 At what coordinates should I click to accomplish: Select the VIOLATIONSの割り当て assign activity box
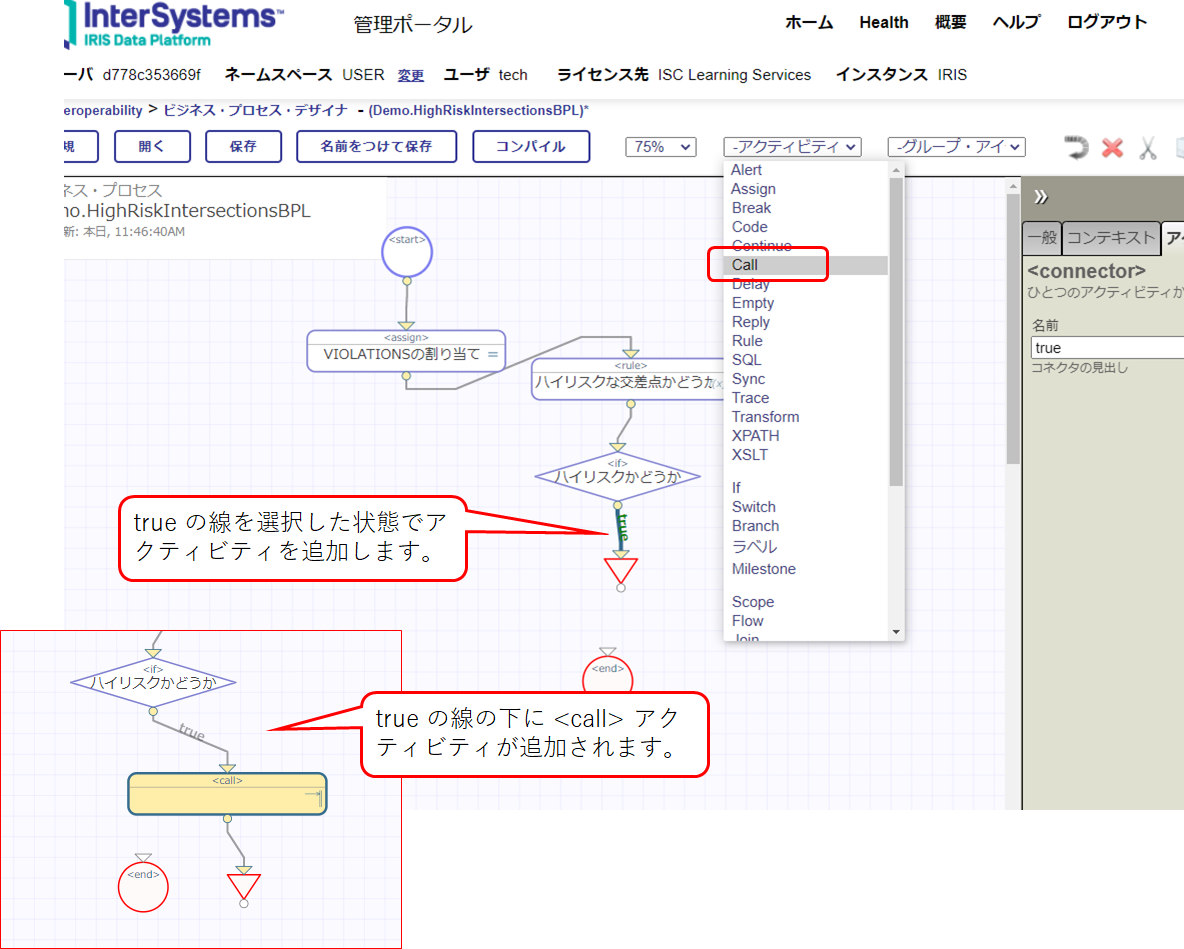coord(405,352)
